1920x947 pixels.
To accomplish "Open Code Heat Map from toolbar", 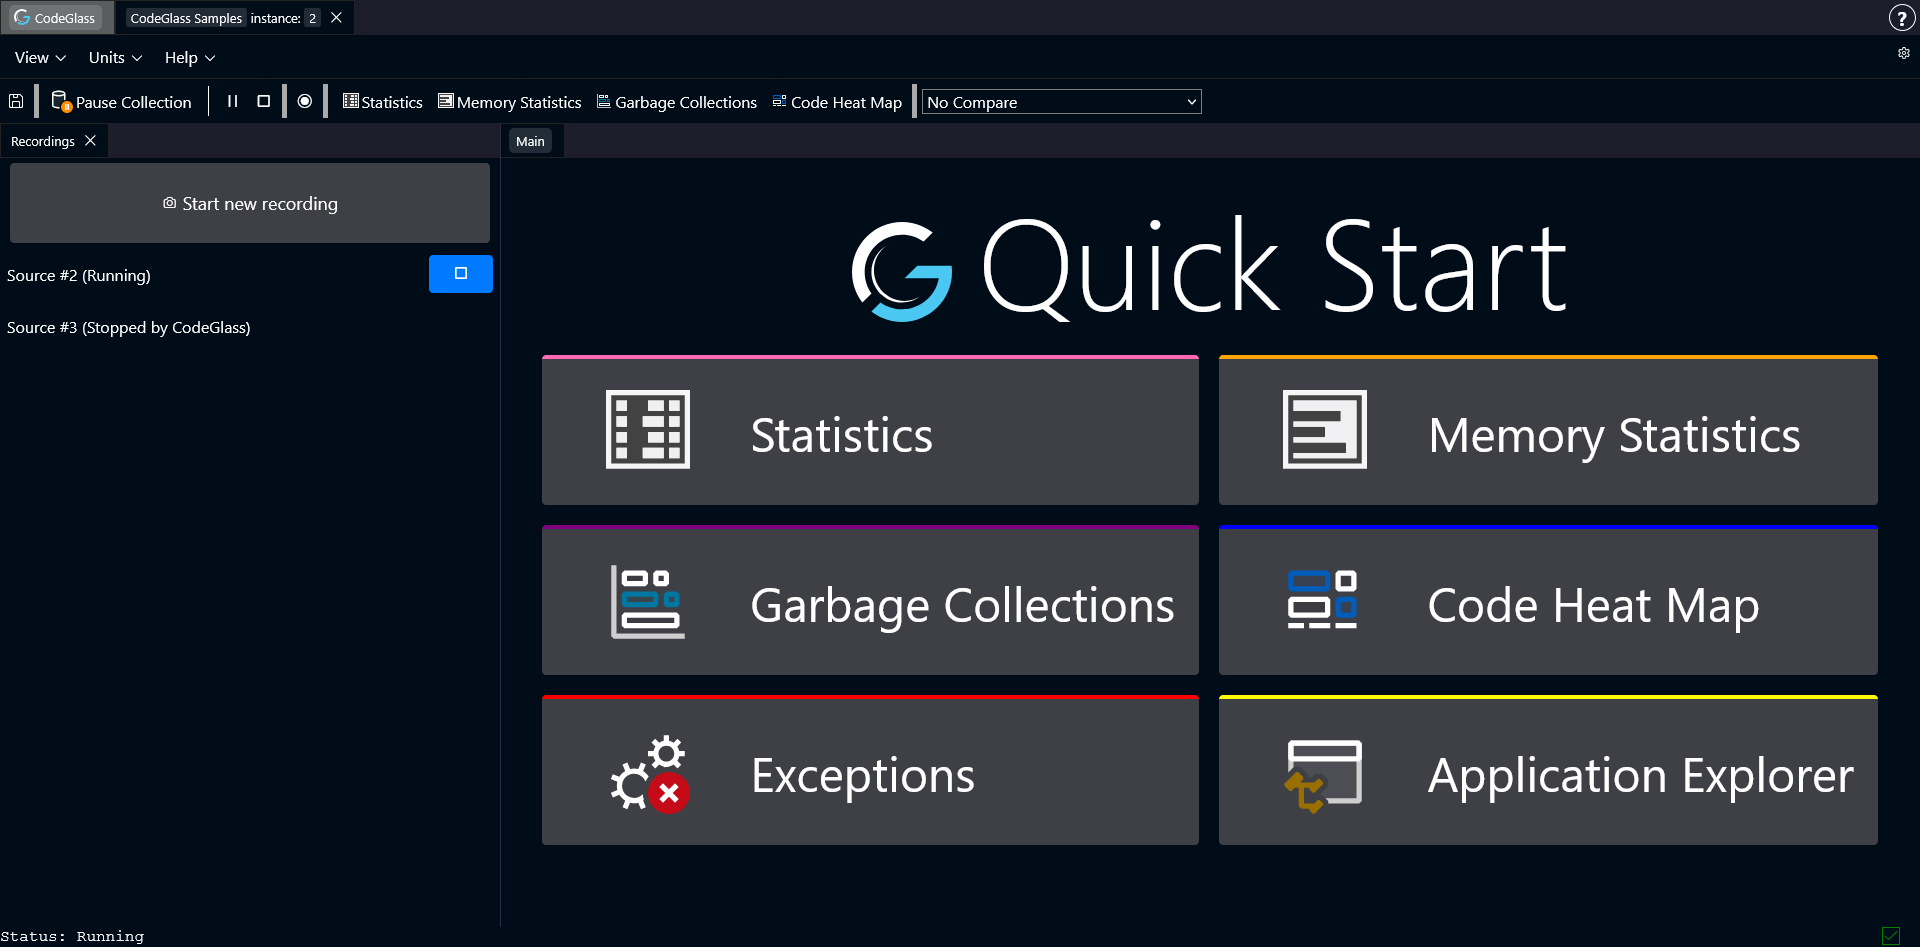I will point(837,102).
